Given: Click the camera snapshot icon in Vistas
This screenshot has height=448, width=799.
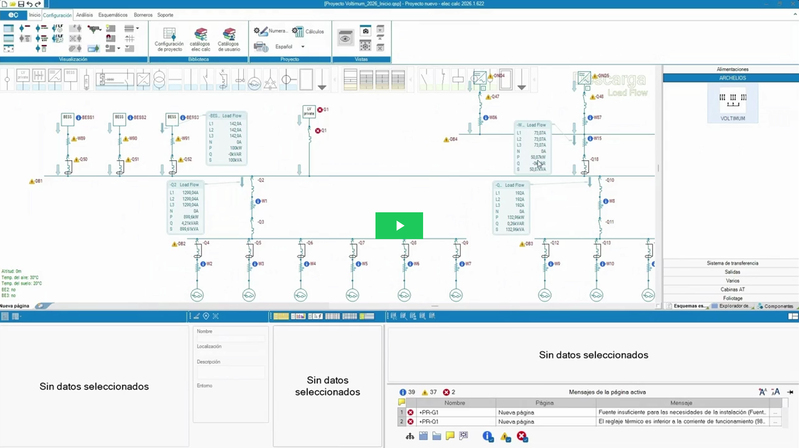Looking at the screenshot, I should [x=365, y=31].
